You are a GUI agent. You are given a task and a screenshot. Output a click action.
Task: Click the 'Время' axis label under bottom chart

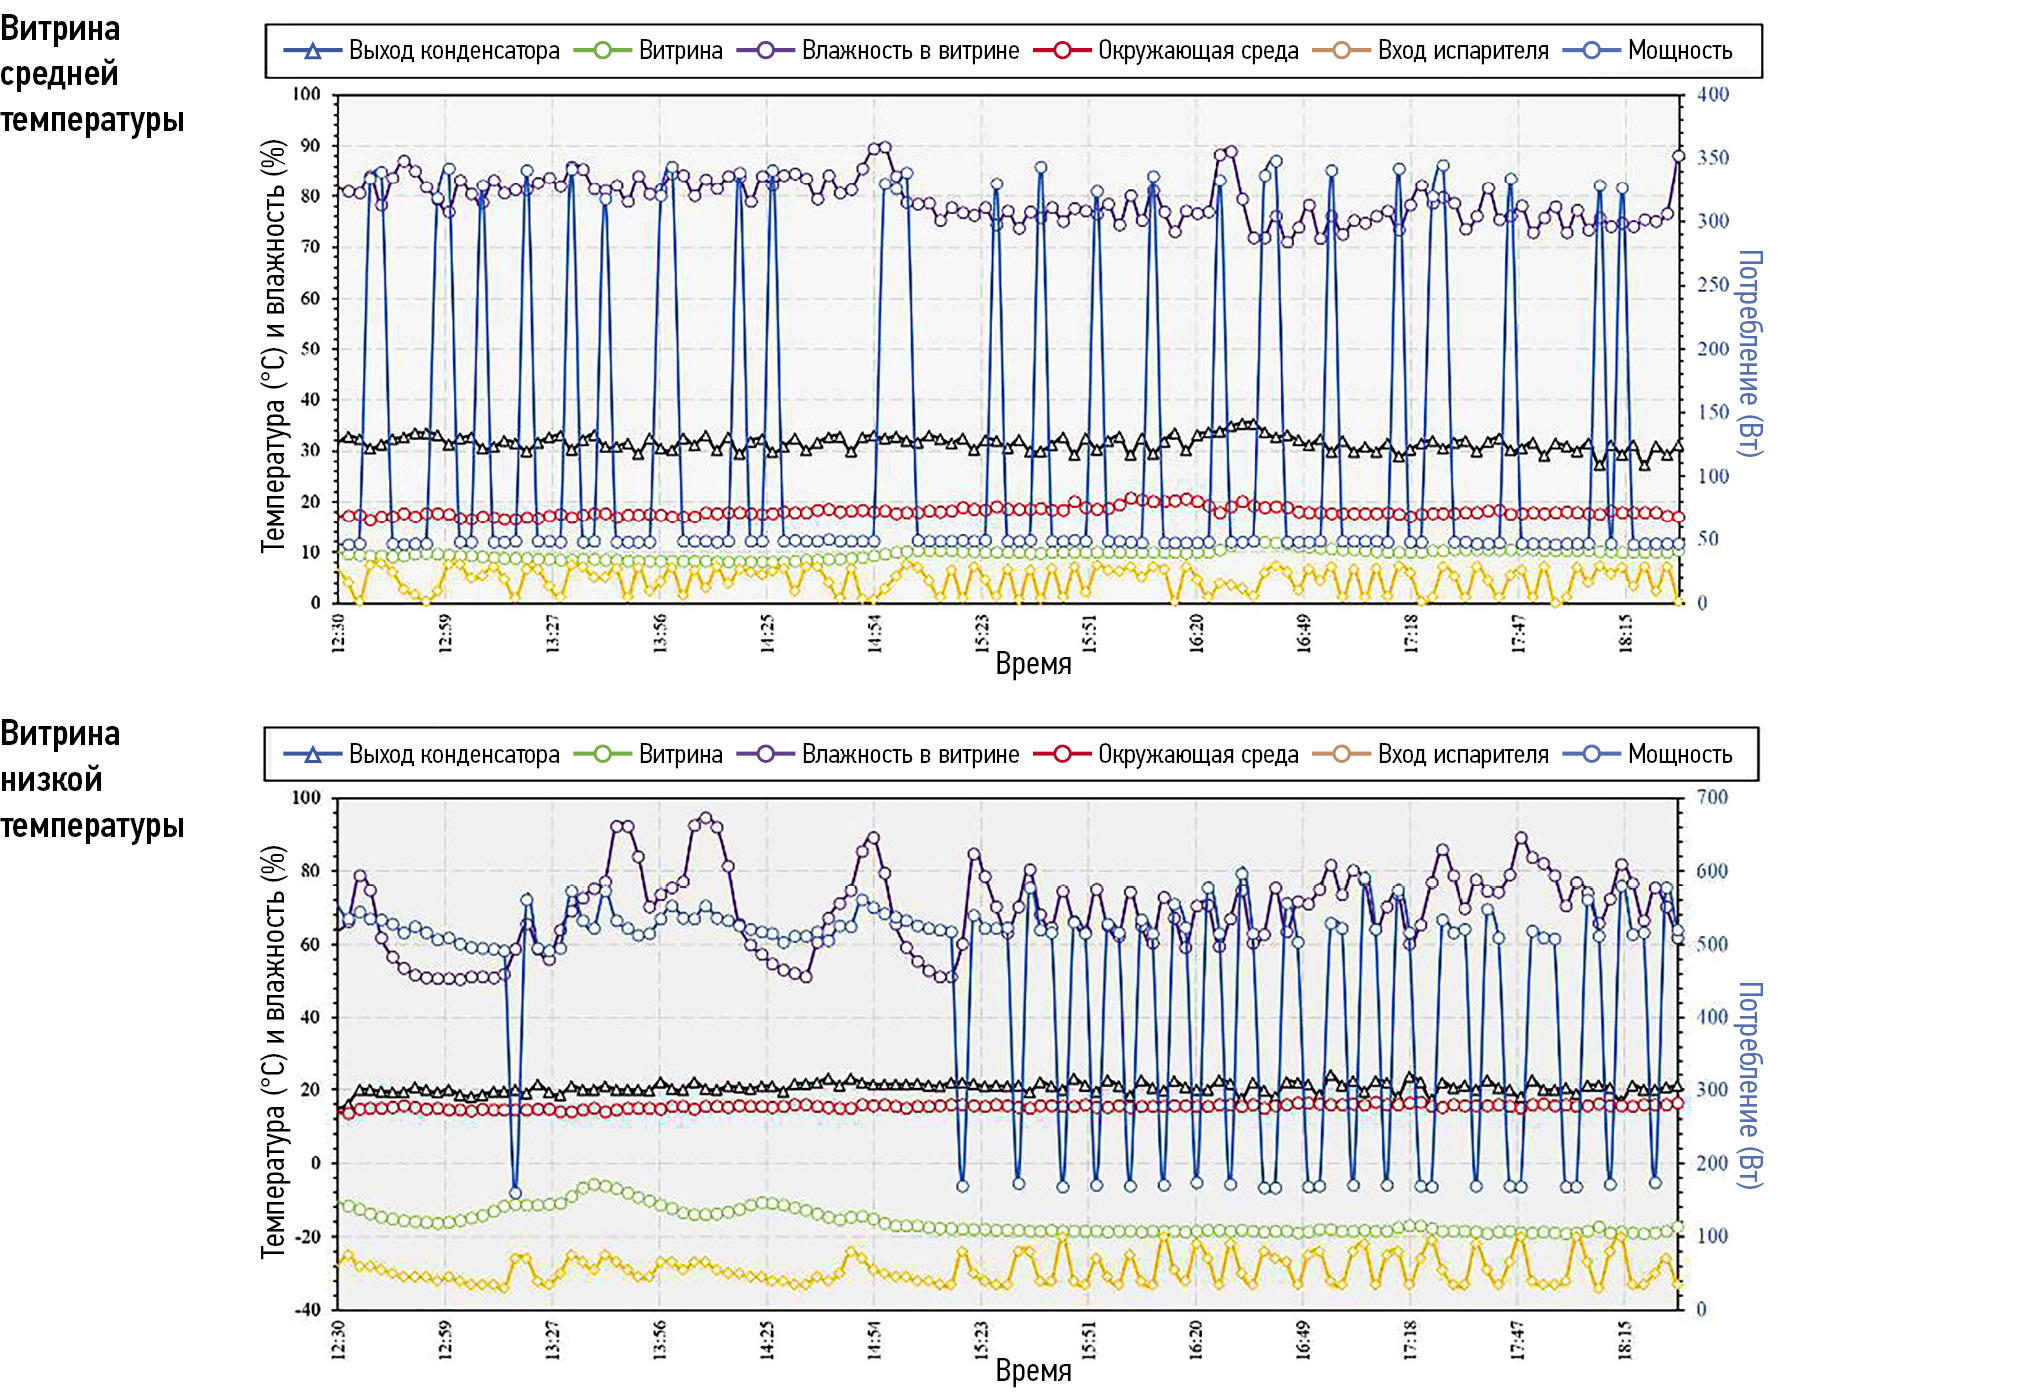[1033, 1370]
